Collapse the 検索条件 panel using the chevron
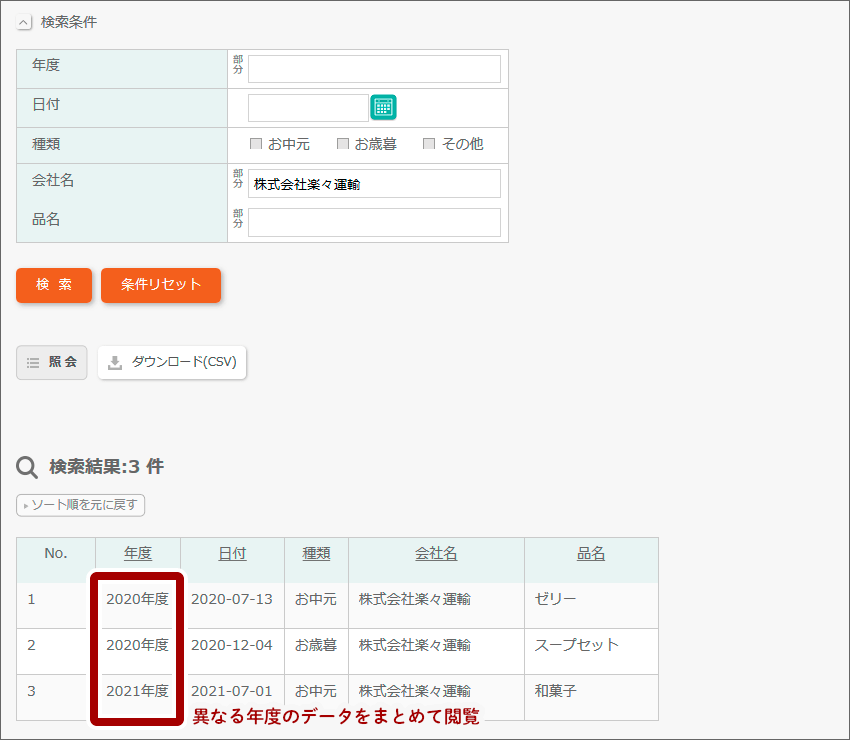The width and height of the screenshot is (850, 740). 25,21
